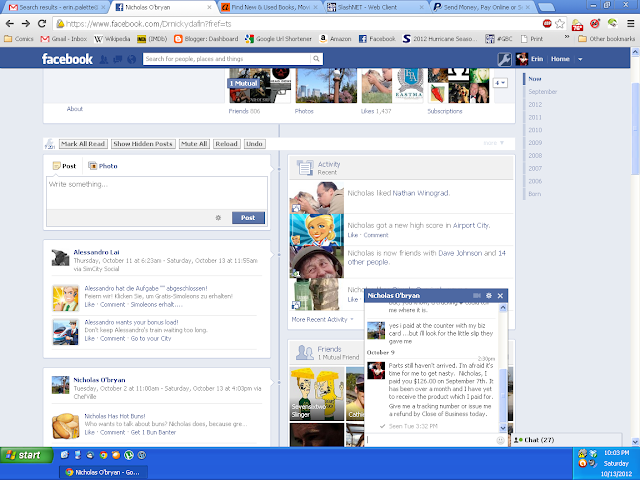Jump to September in the timeline
The width and height of the screenshot is (640, 480).
tap(543, 92)
